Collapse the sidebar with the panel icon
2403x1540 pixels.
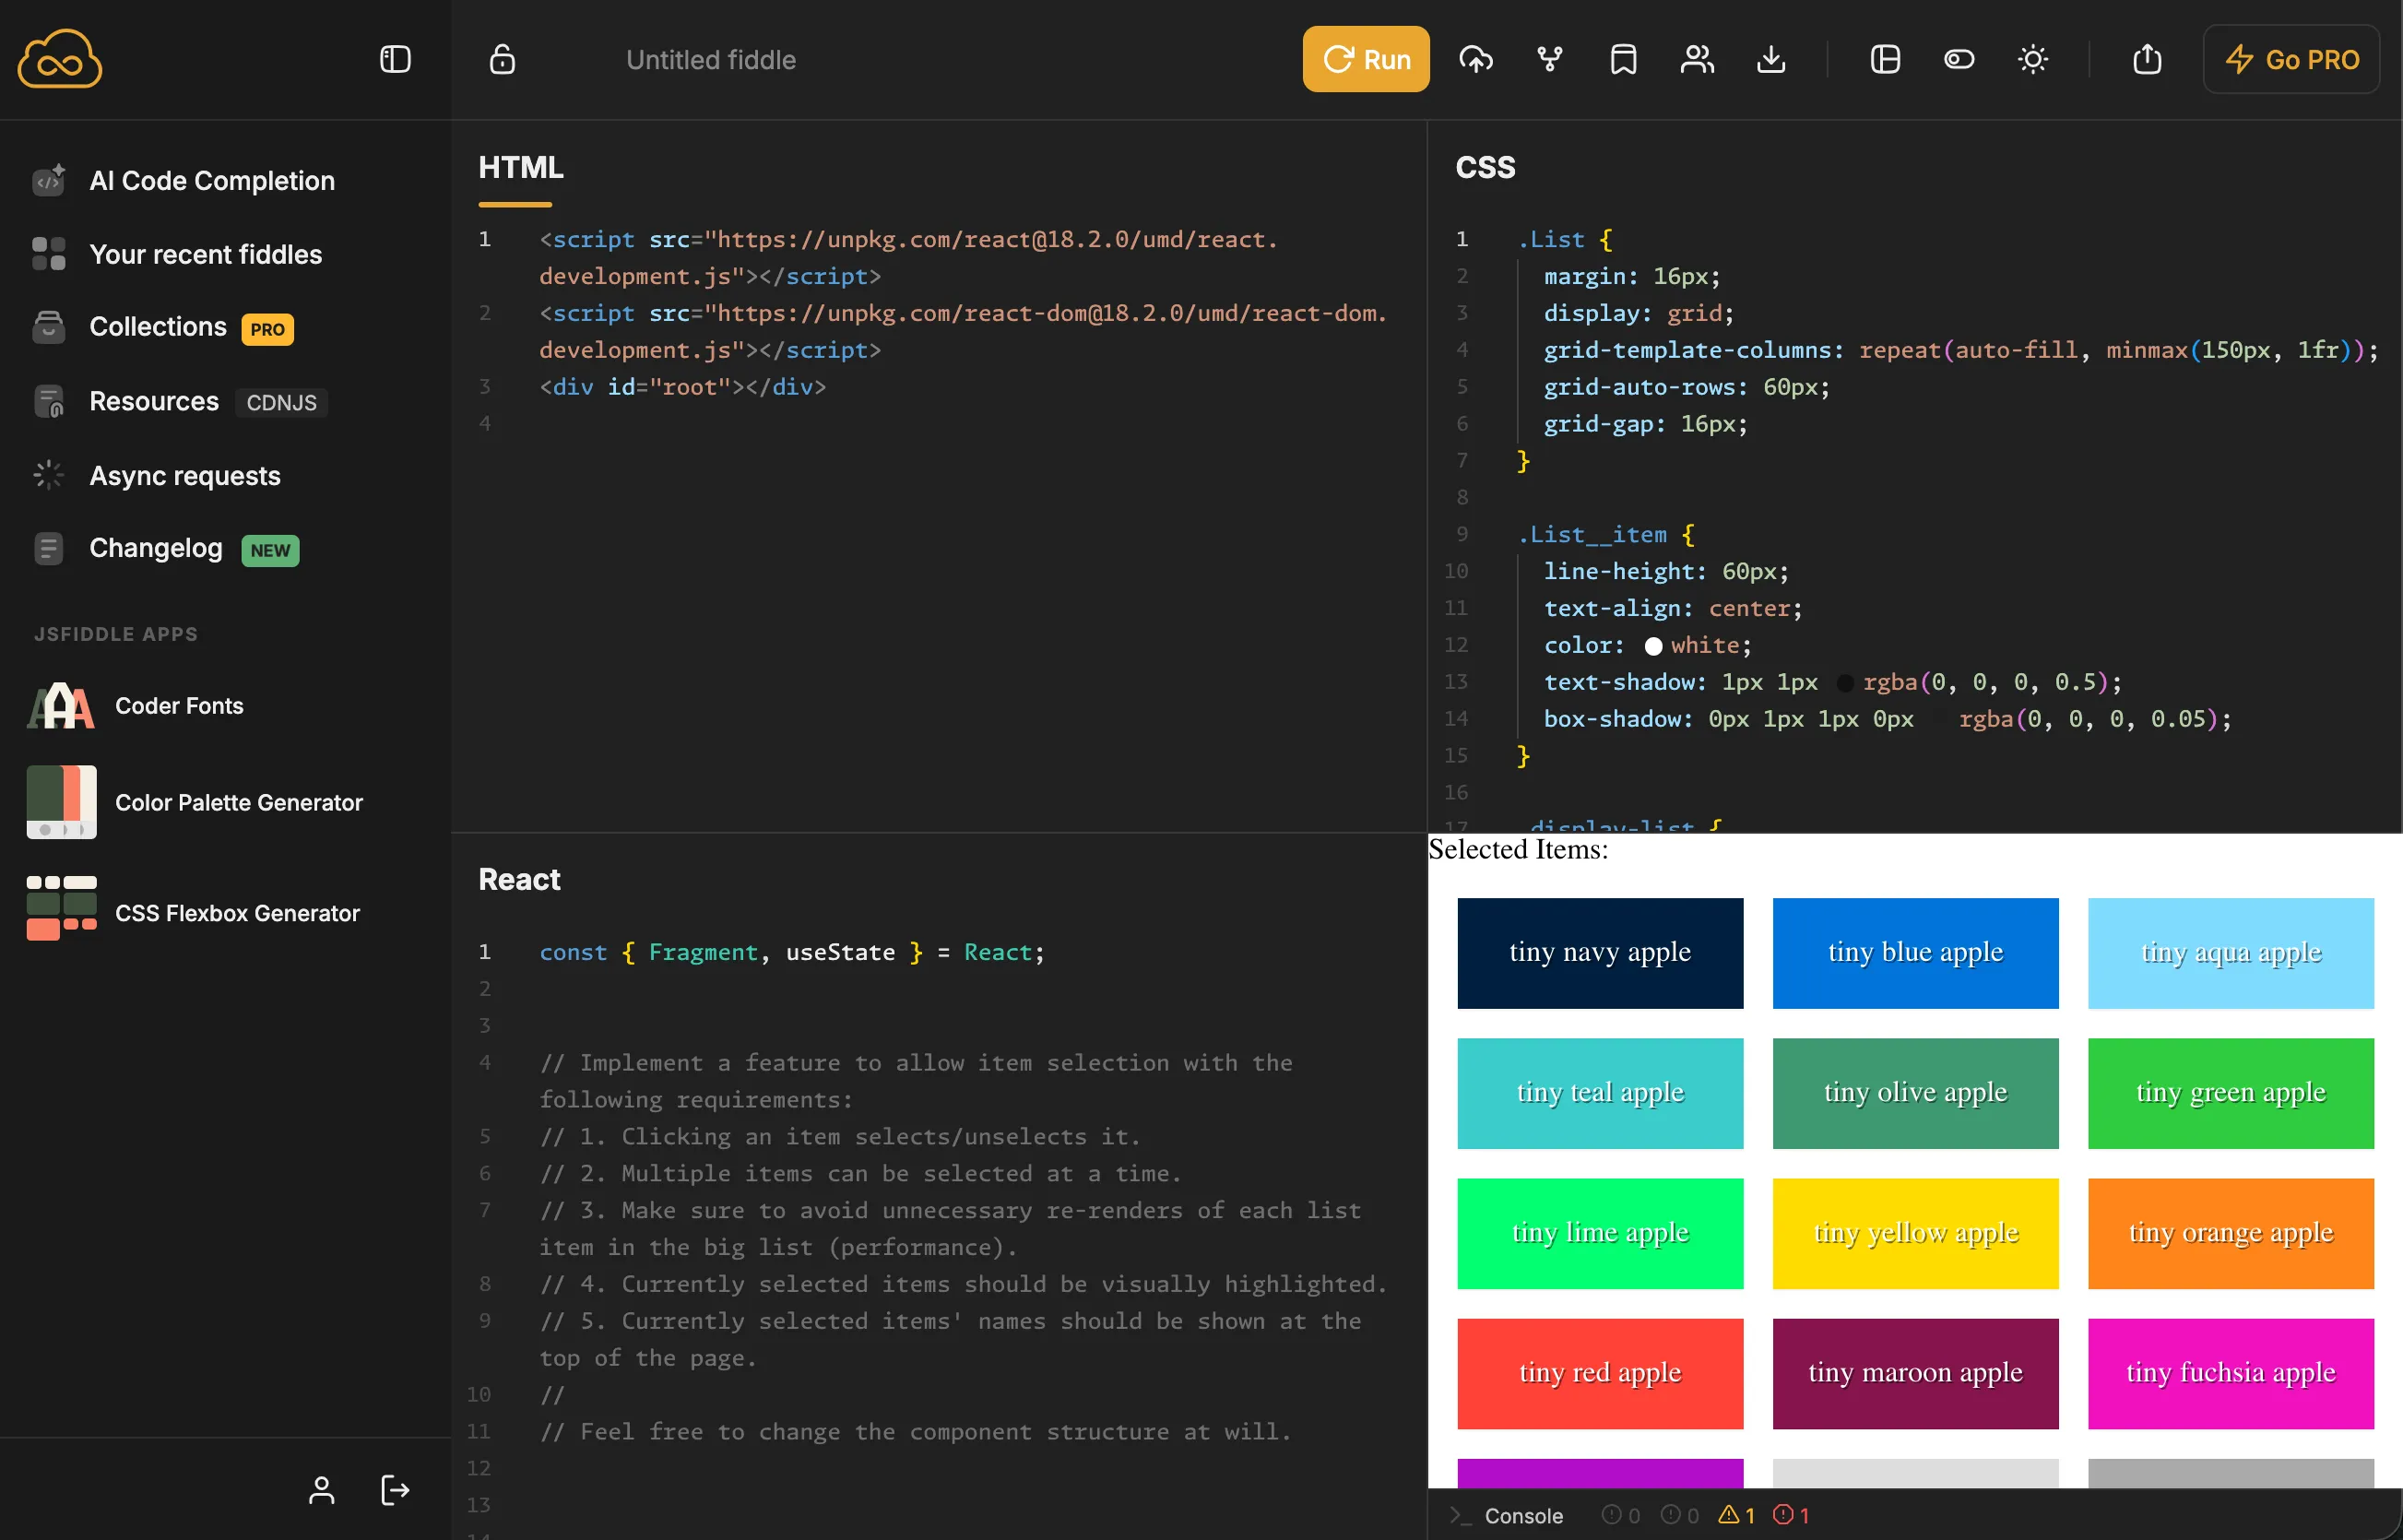(x=393, y=59)
